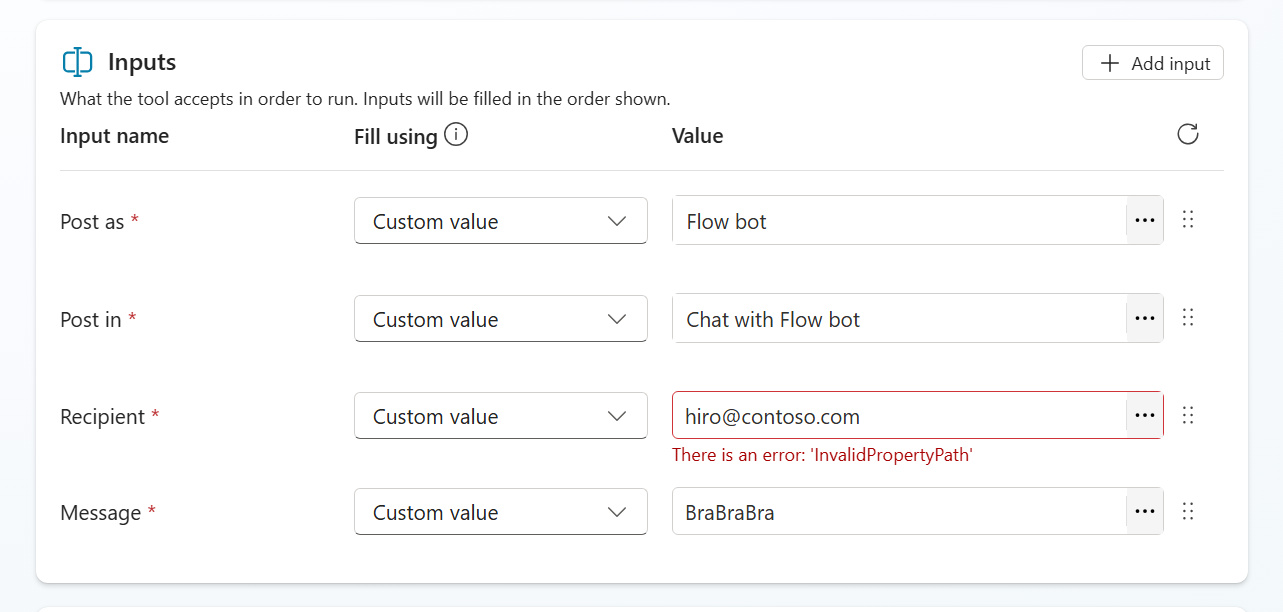The height and width of the screenshot is (612, 1283).
Task: Expand the Recipient Fill using dropdown
Action: tap(500, 416)
